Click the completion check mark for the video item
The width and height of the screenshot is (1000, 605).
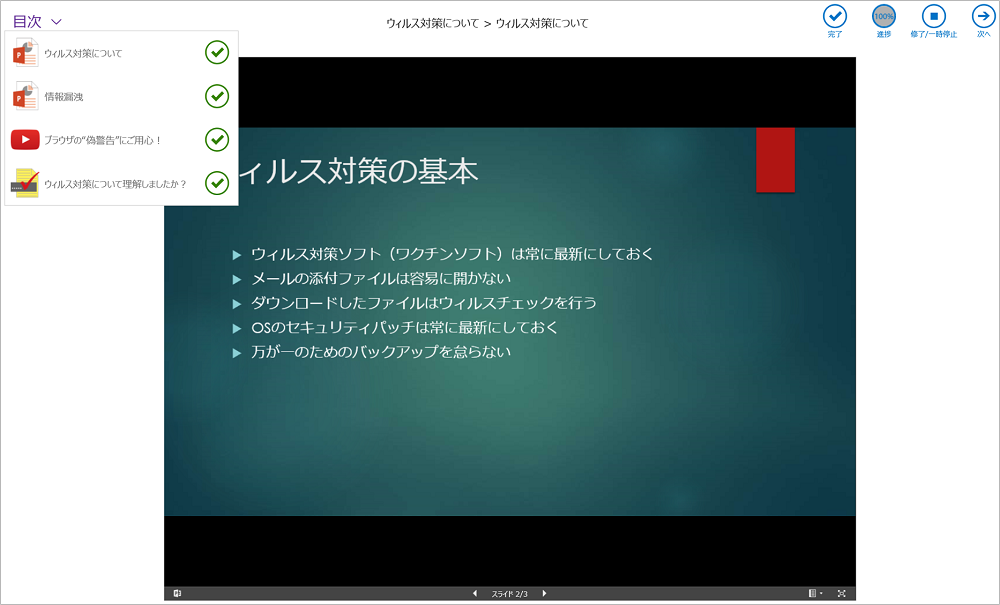(x=217, y=140)
